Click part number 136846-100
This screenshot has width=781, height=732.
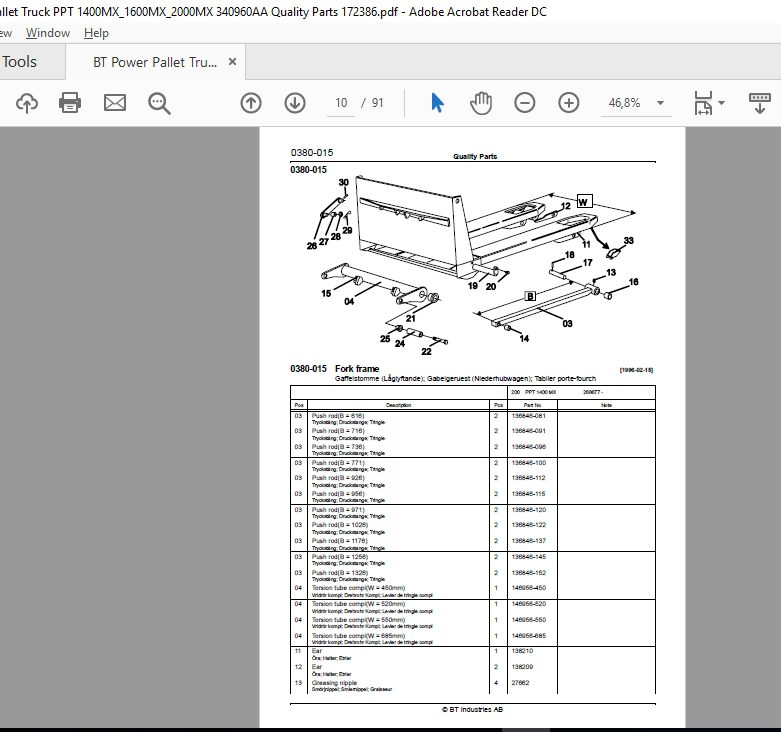point(528,463)
